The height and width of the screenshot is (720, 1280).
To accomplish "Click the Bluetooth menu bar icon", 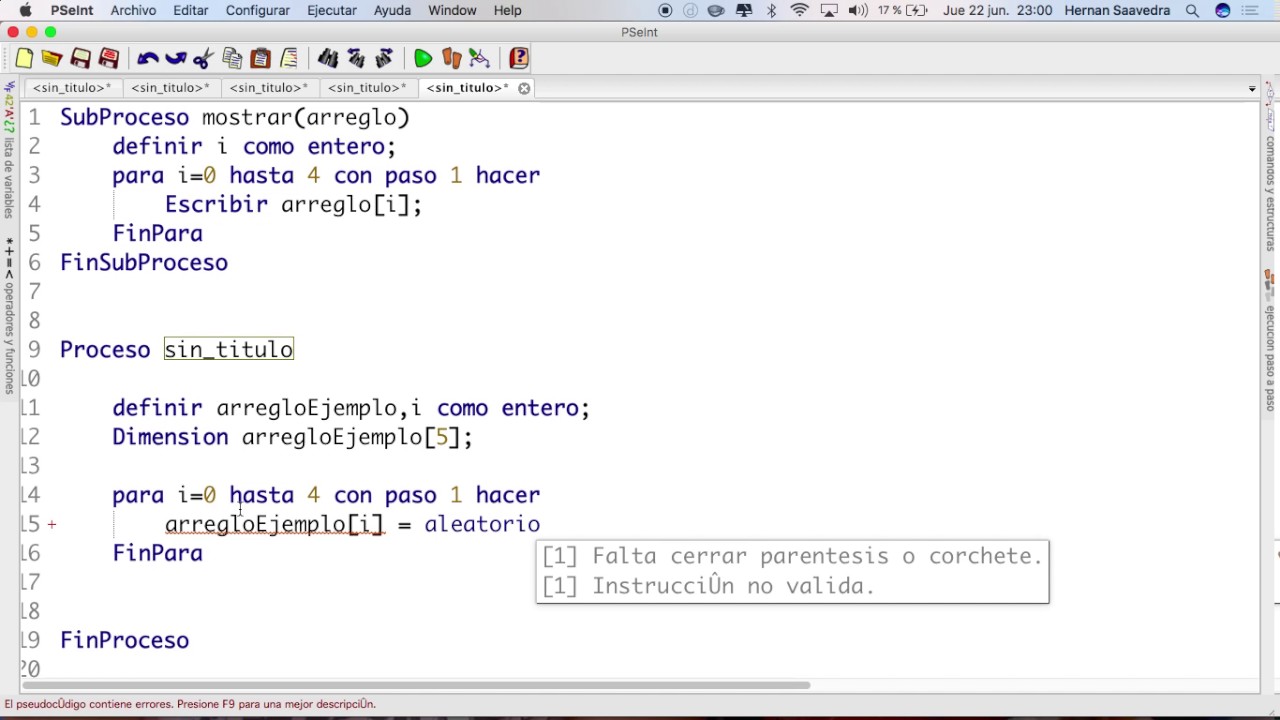I will coord(771,10).
